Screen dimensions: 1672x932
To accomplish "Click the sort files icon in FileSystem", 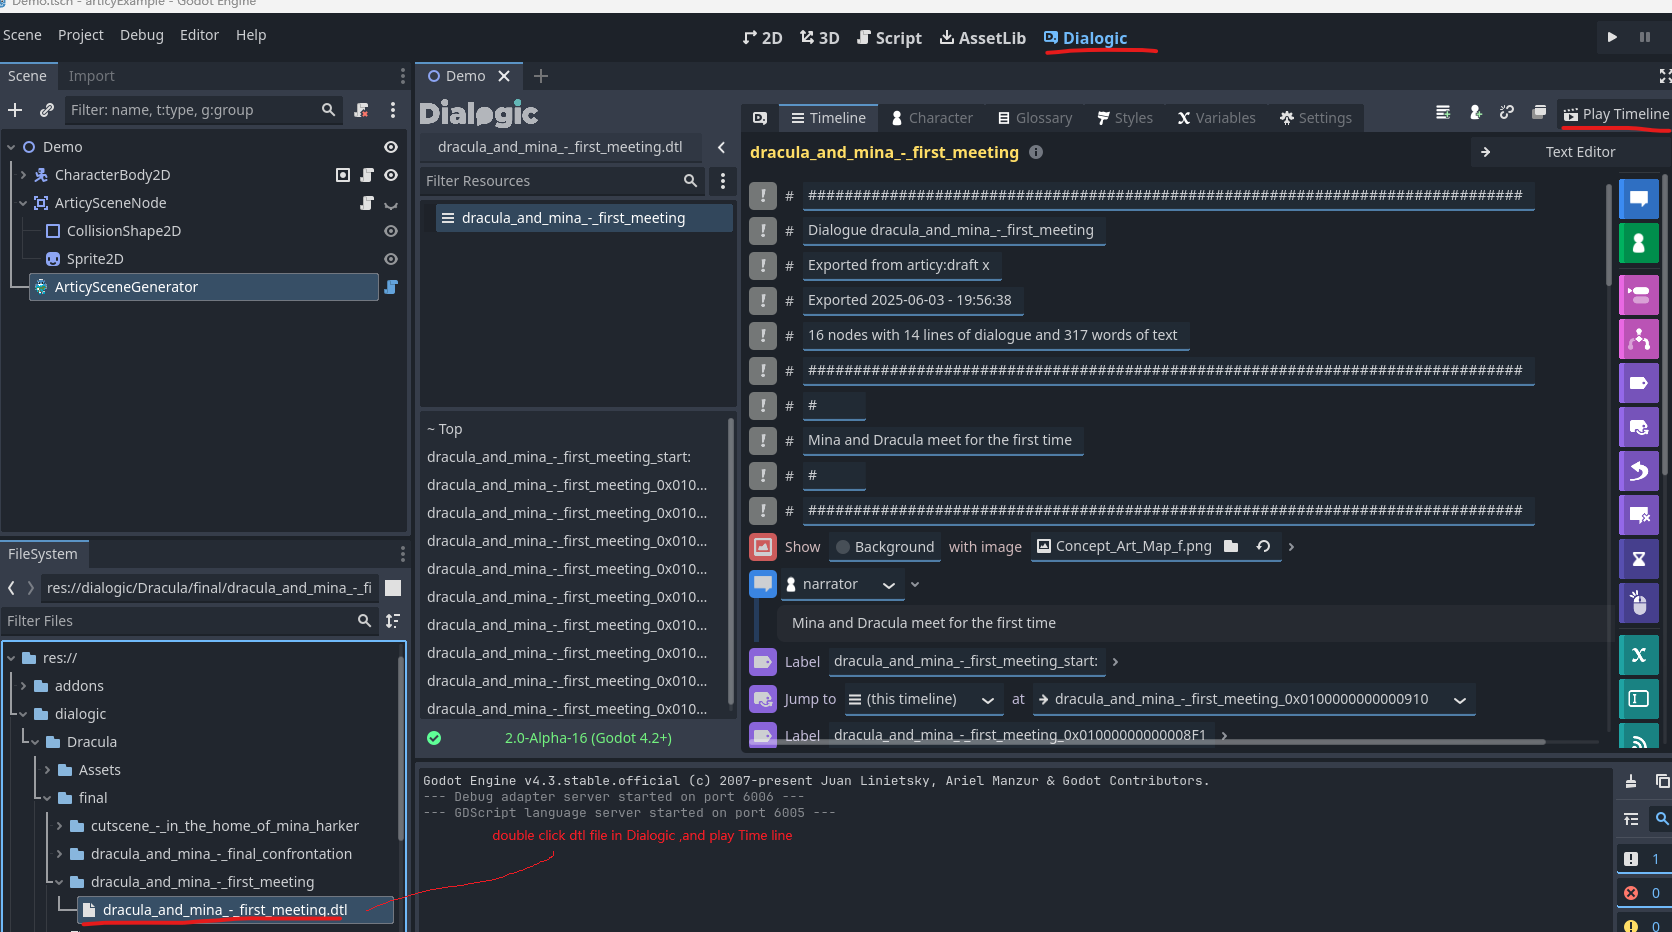I will pyautogui.click(x=393, y=621).
